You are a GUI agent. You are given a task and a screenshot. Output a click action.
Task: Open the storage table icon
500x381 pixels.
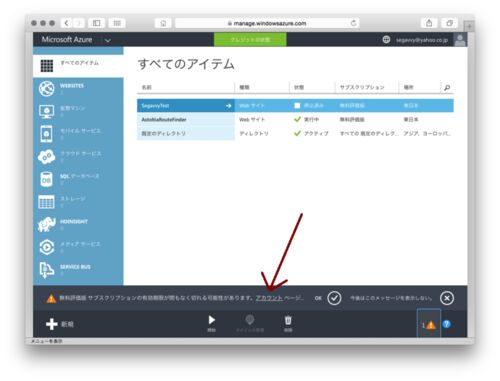click(46, 202)
